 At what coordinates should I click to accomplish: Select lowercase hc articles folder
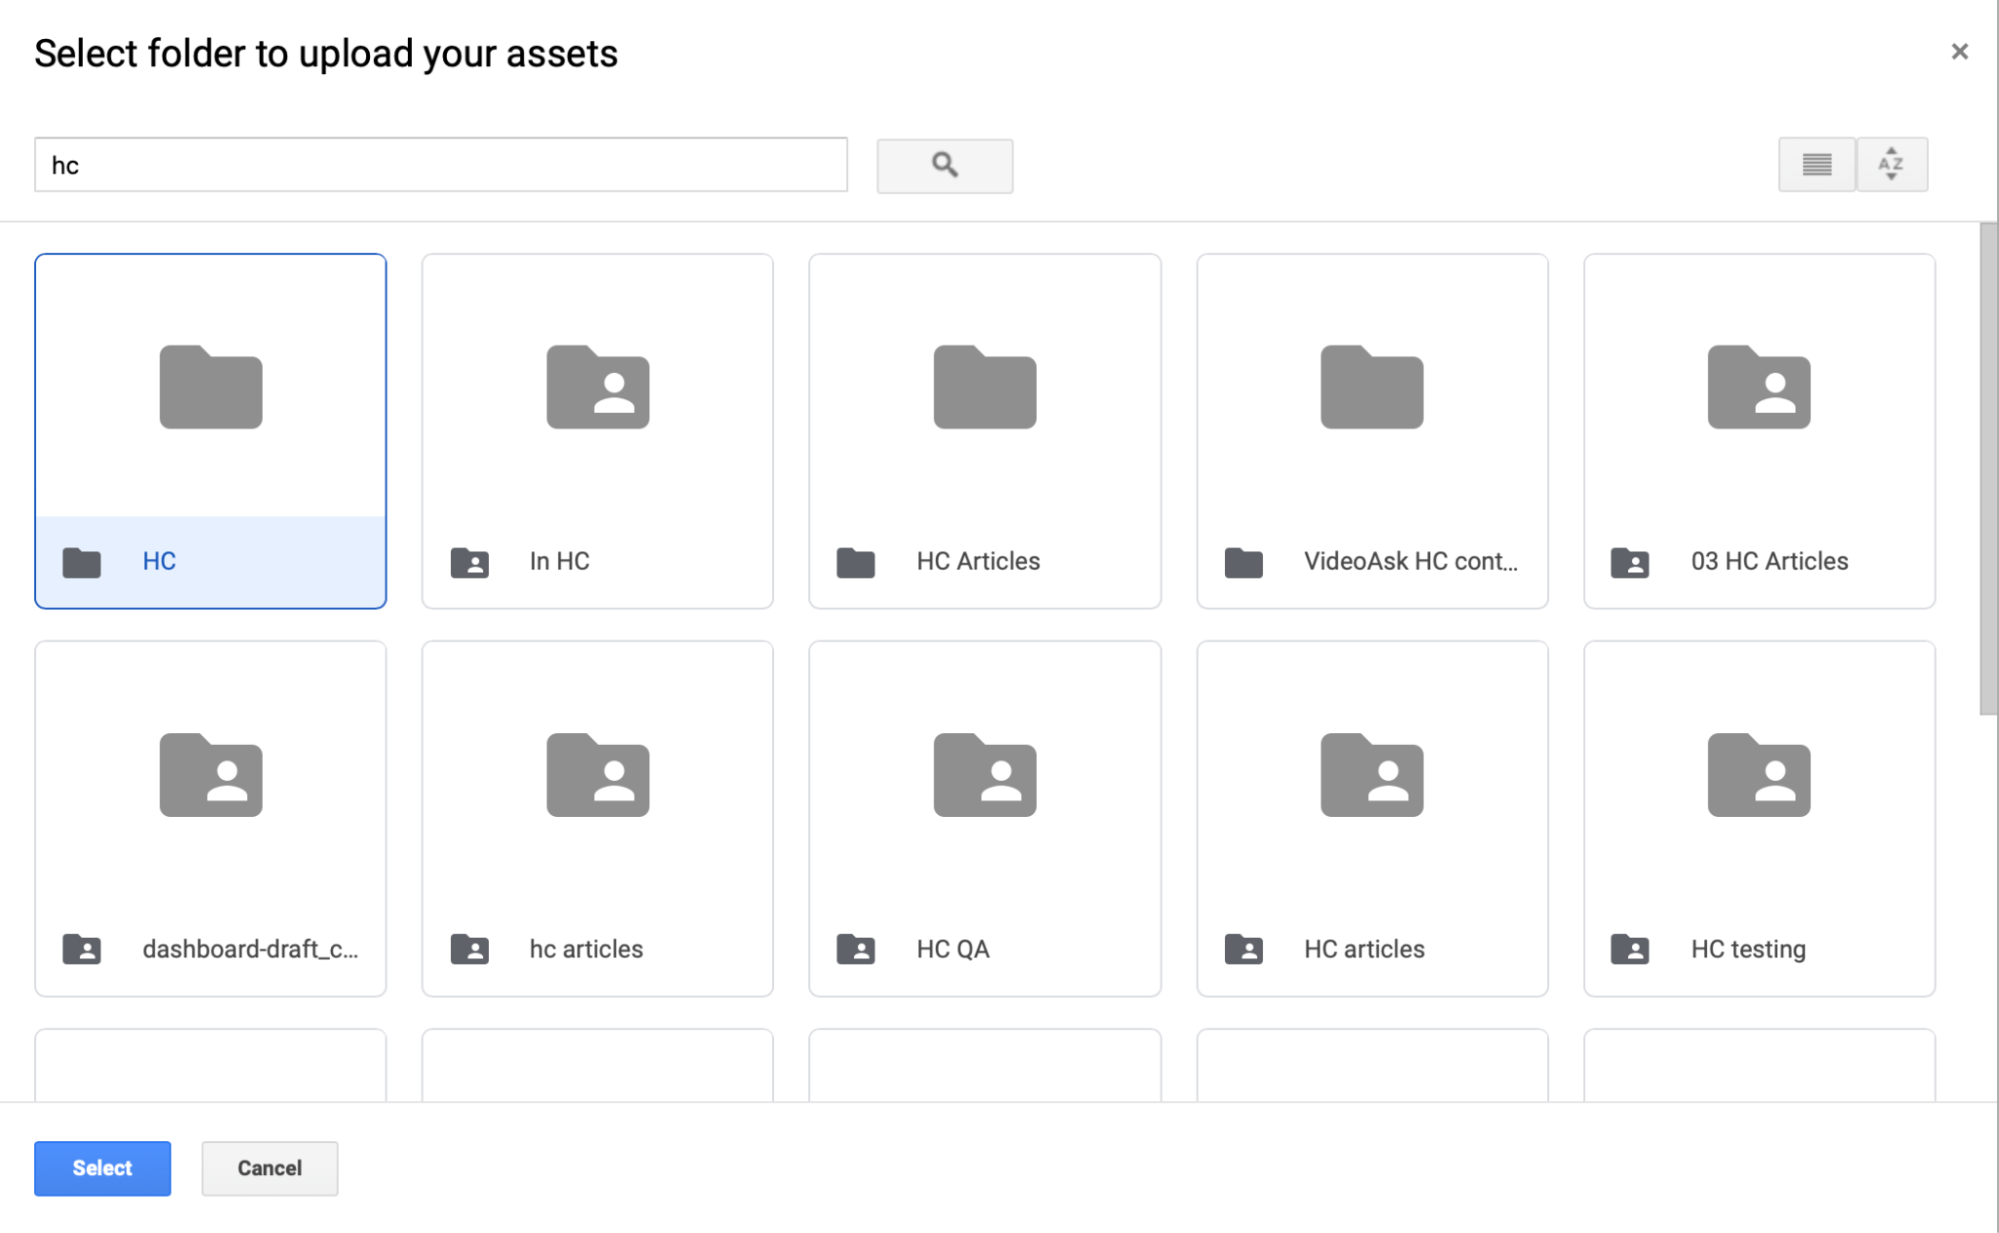click(597, 818)
